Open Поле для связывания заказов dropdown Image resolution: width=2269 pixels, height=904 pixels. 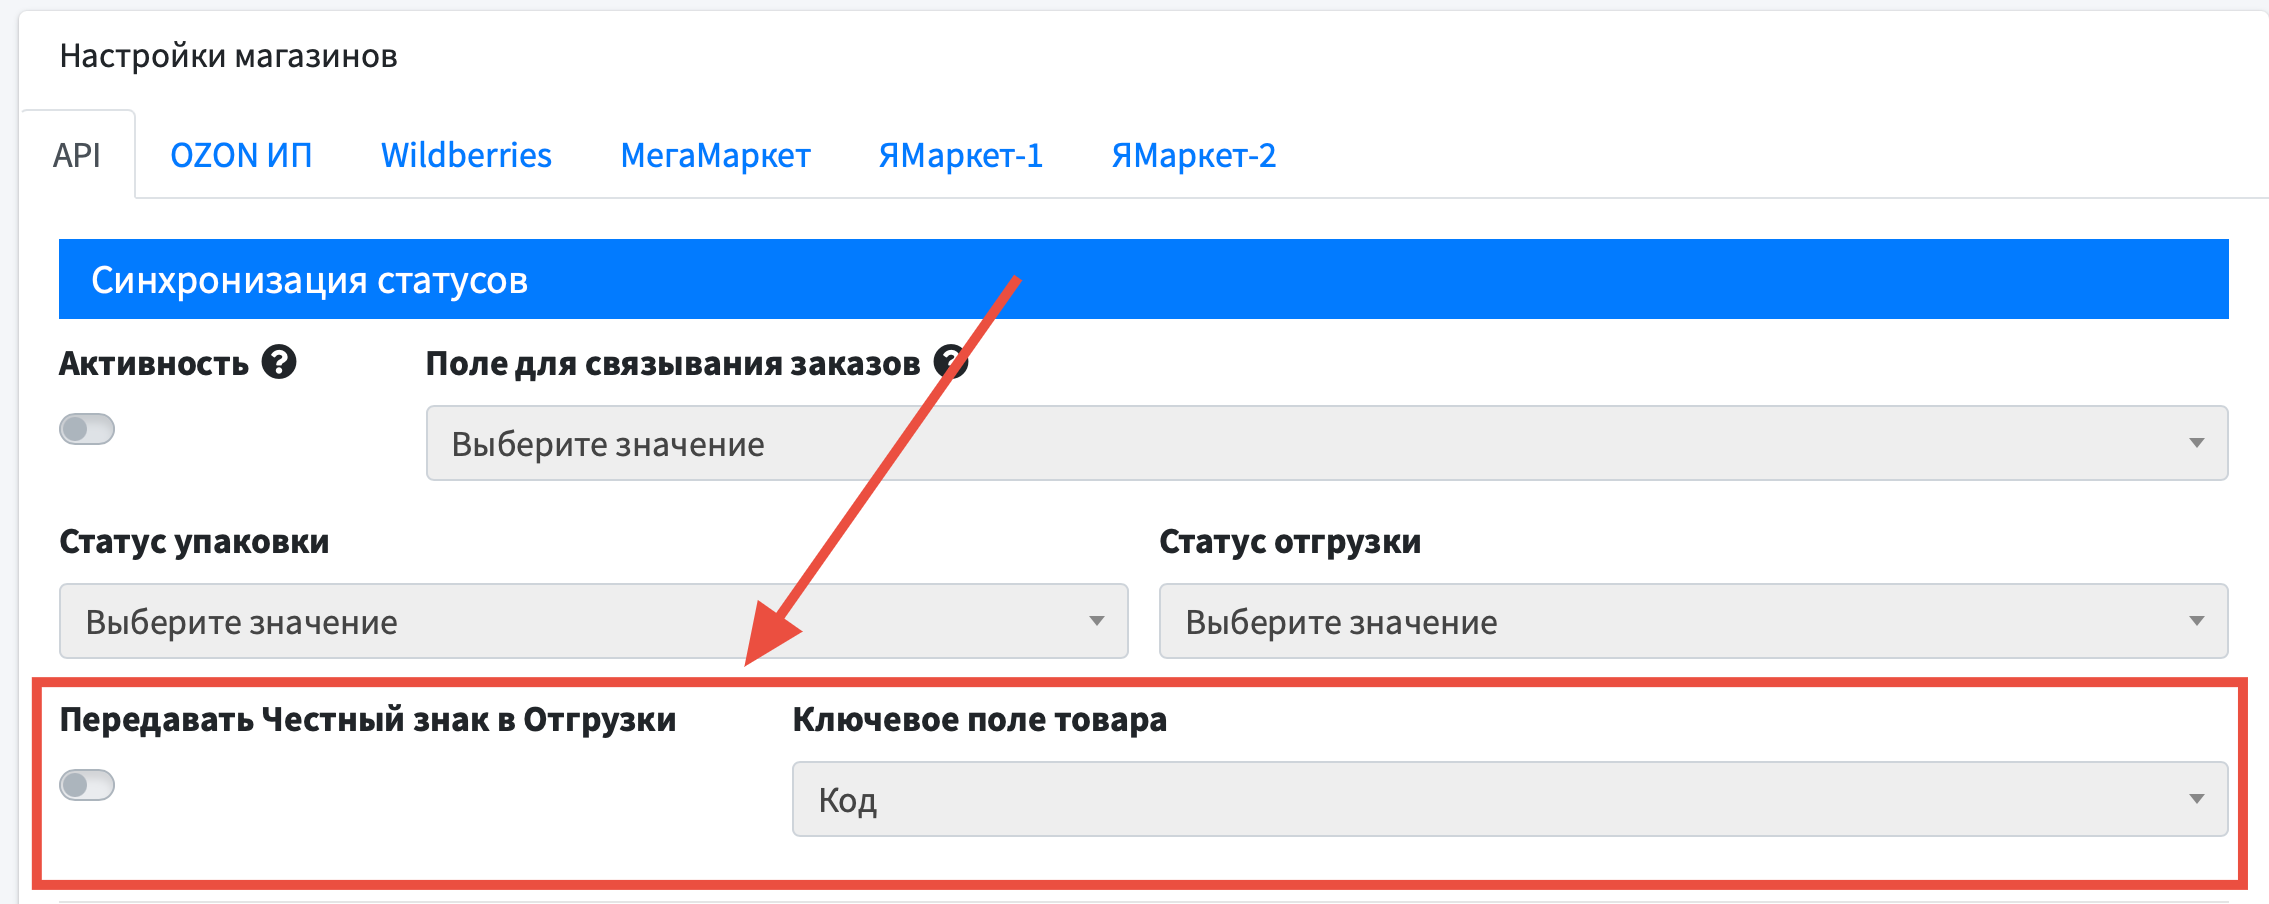pyautogui.click(x=1327, y=443)
